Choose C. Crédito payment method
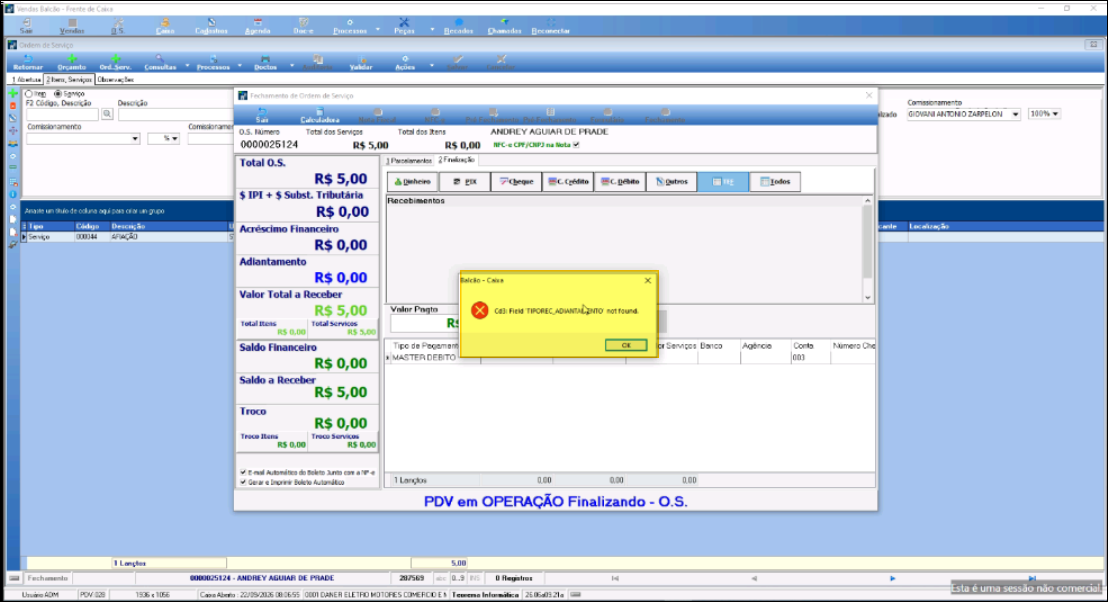1108x602 pixels. tap(568, 182)
